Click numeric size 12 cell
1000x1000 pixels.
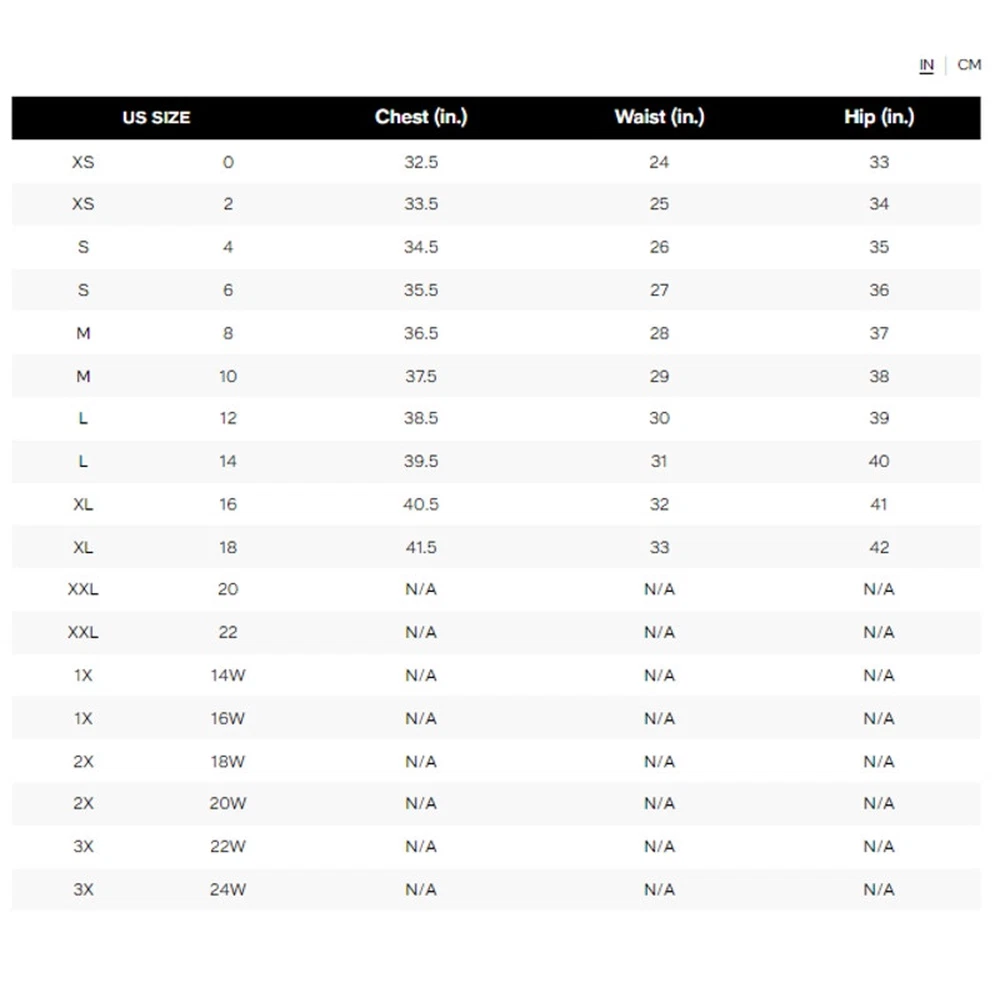[x=228, y=418]
